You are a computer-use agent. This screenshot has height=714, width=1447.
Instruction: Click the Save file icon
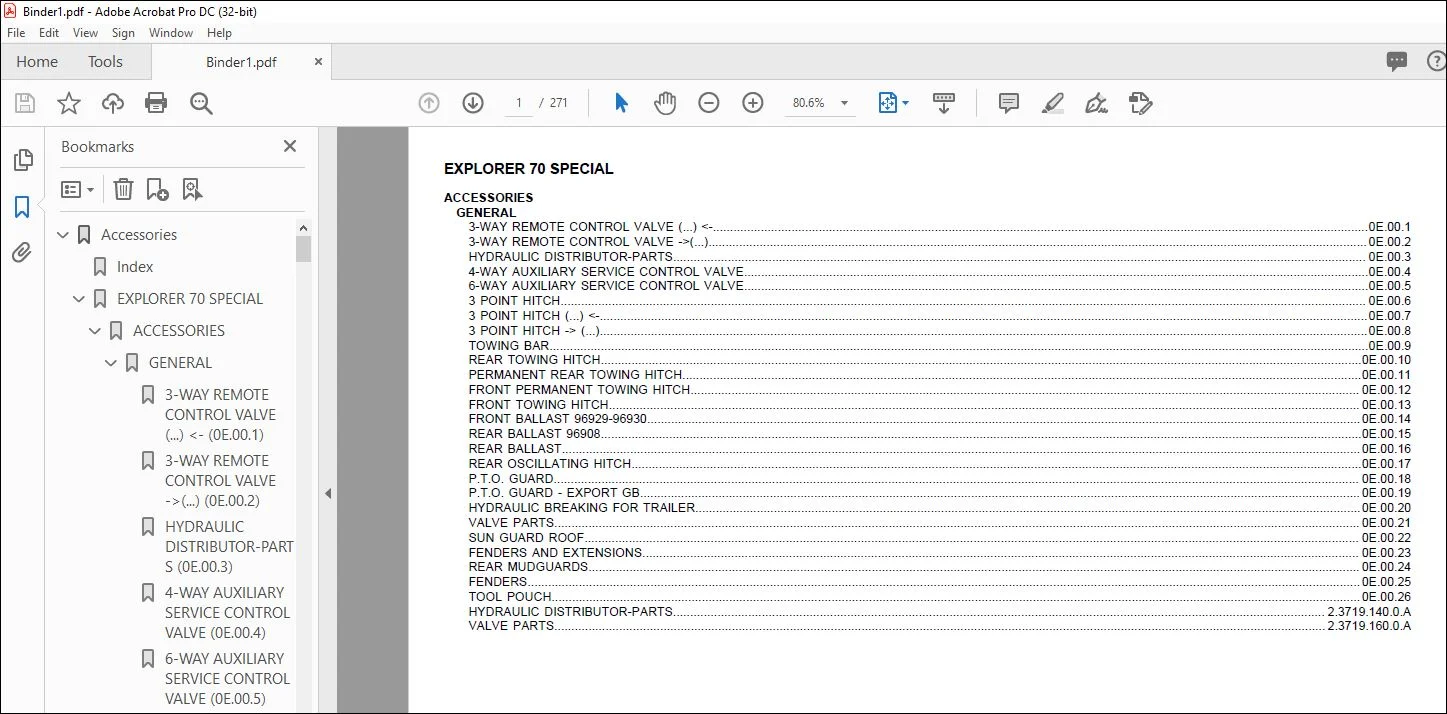[x=25, y=103]
